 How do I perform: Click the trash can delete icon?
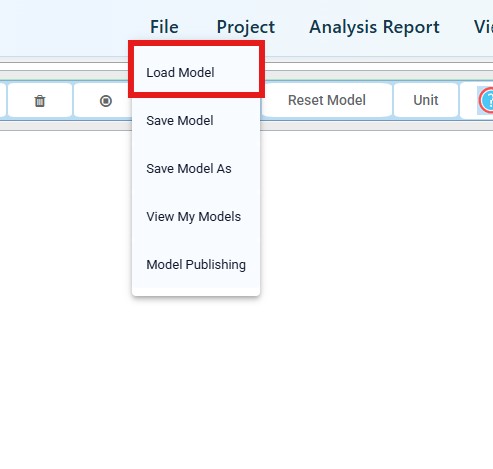point(40,101)
